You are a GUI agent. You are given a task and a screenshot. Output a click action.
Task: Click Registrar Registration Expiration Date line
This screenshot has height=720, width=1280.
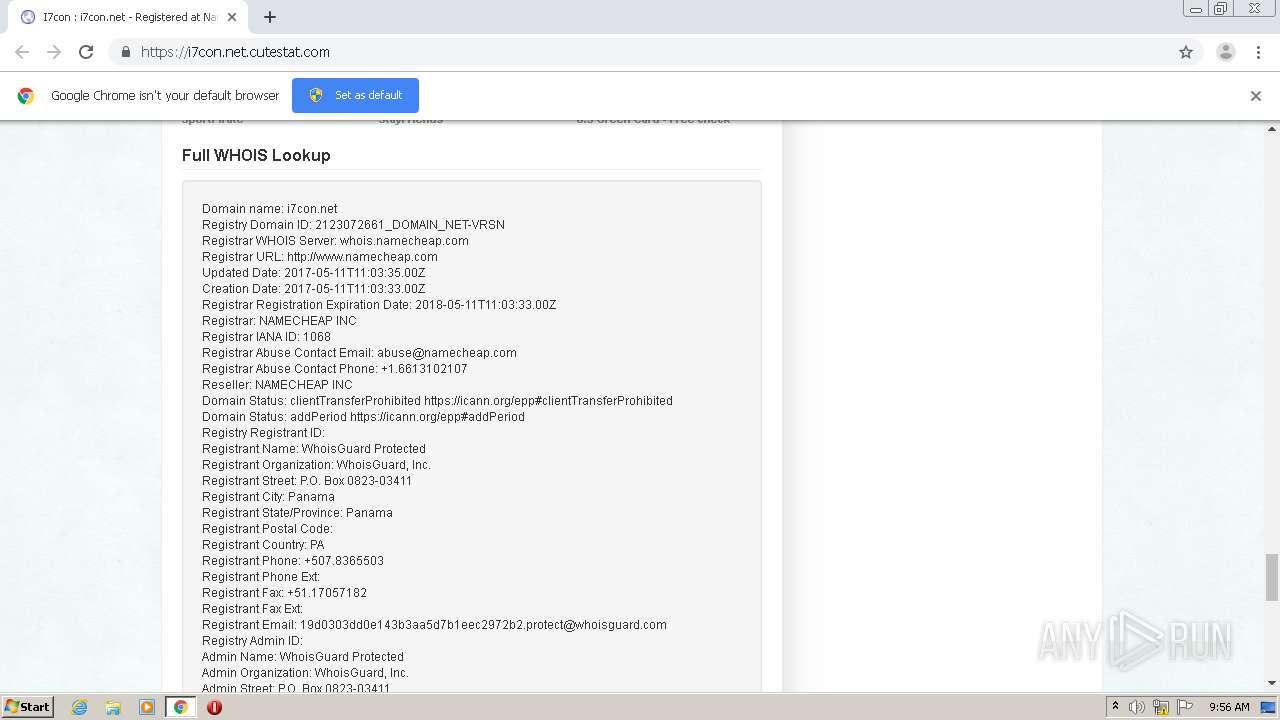[379, 305]
